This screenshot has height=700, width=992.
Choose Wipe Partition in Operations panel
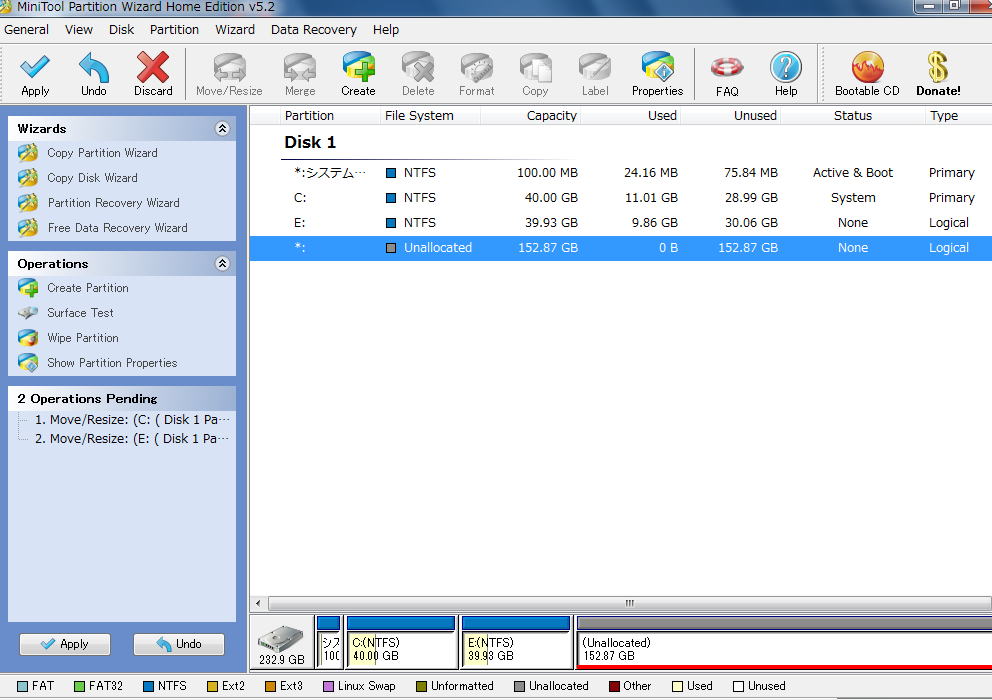[x=83, y=338]
